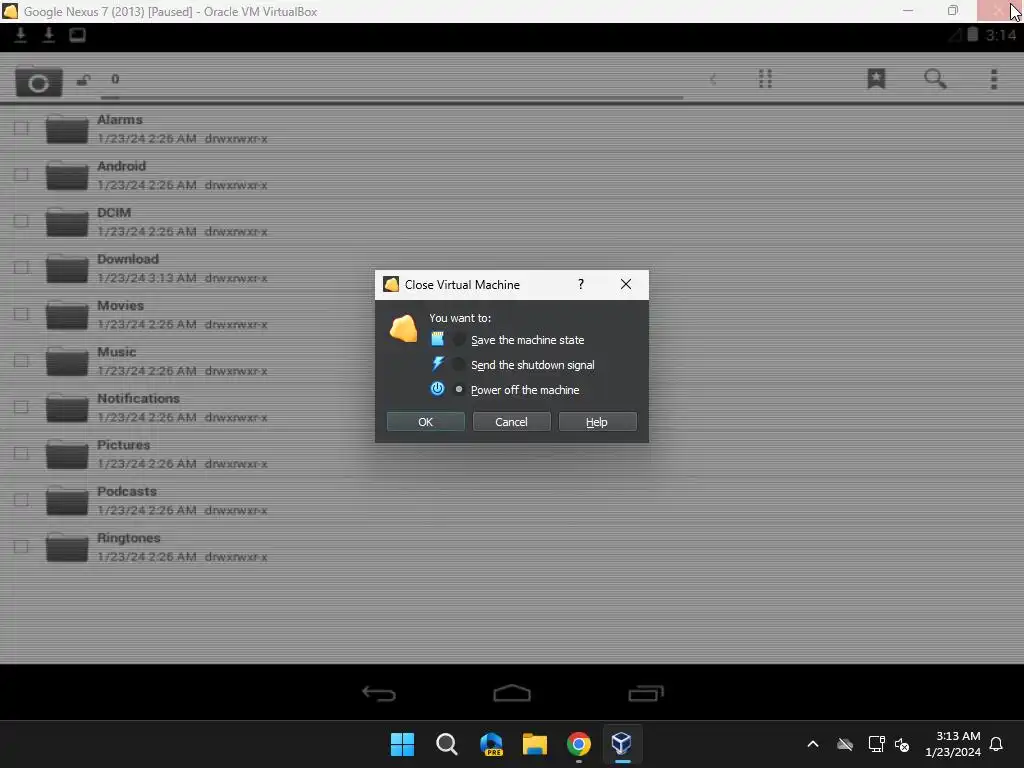Viewport: 1024px width, 768px height.
Task: Open the Alarms folder icon
Action: (x=67, y=129)
